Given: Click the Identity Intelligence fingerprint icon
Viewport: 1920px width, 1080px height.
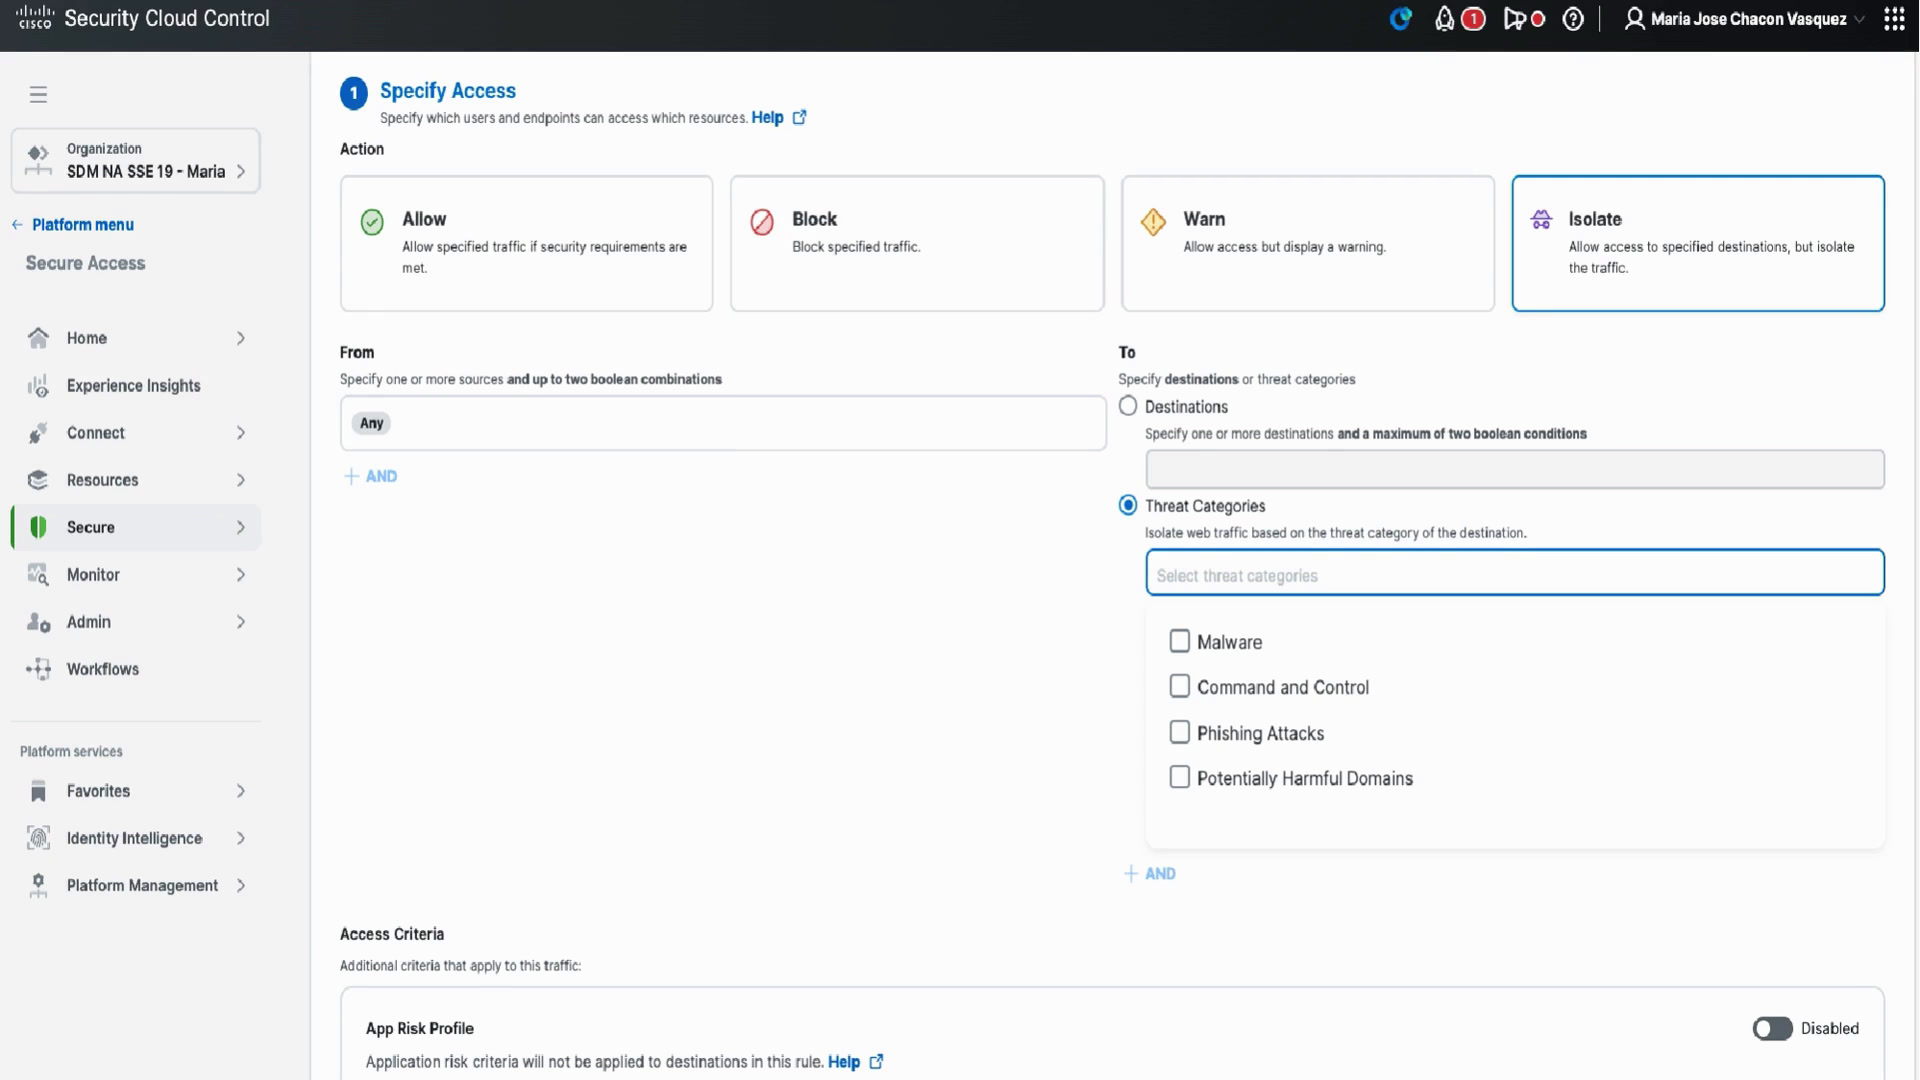Looking at the screenshot, I should point(38,838).
